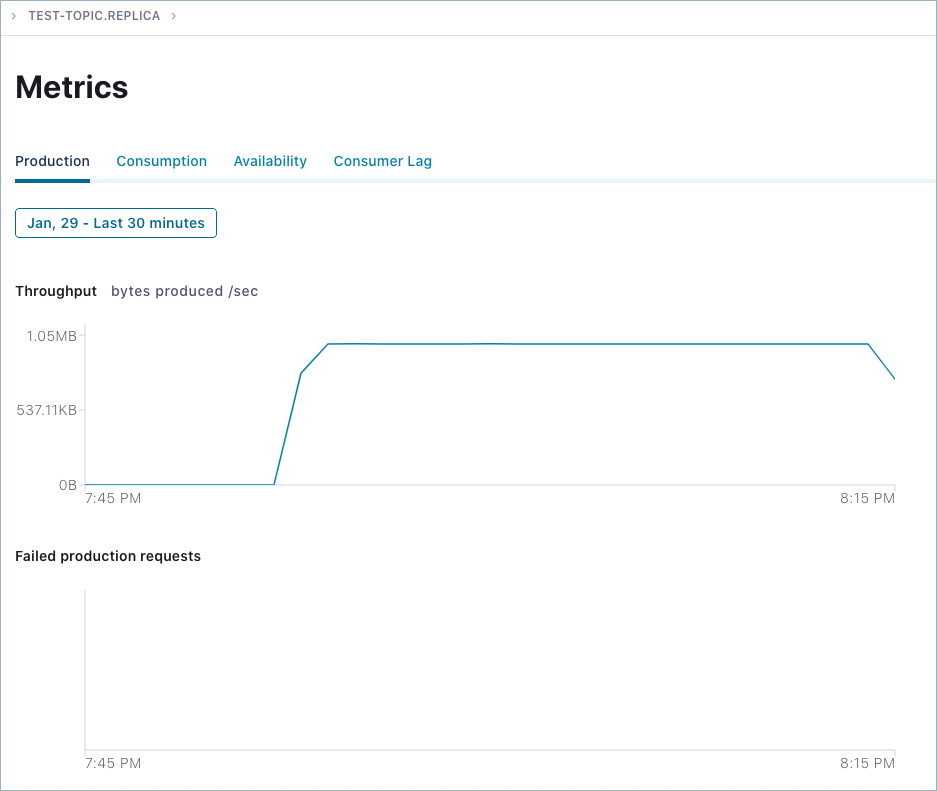Switch to the Consumption tab

(x=161, y=161)
